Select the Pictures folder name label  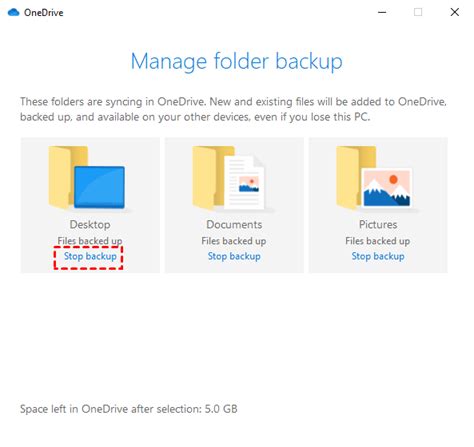378,224
